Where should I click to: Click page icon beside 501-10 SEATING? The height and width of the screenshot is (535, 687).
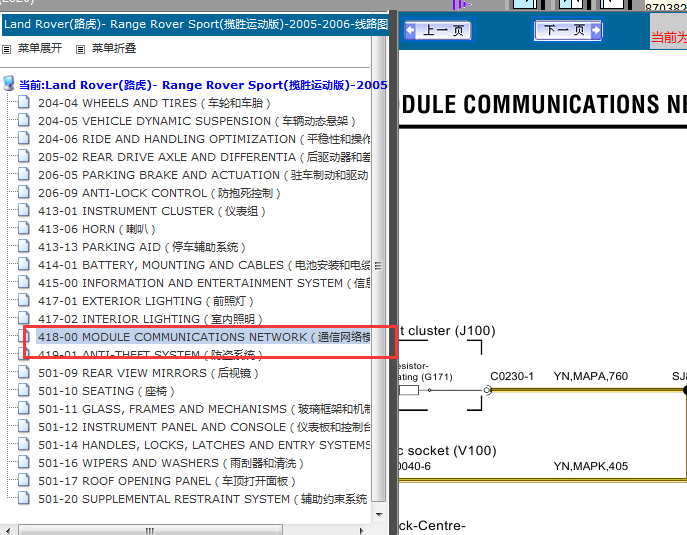24,390
